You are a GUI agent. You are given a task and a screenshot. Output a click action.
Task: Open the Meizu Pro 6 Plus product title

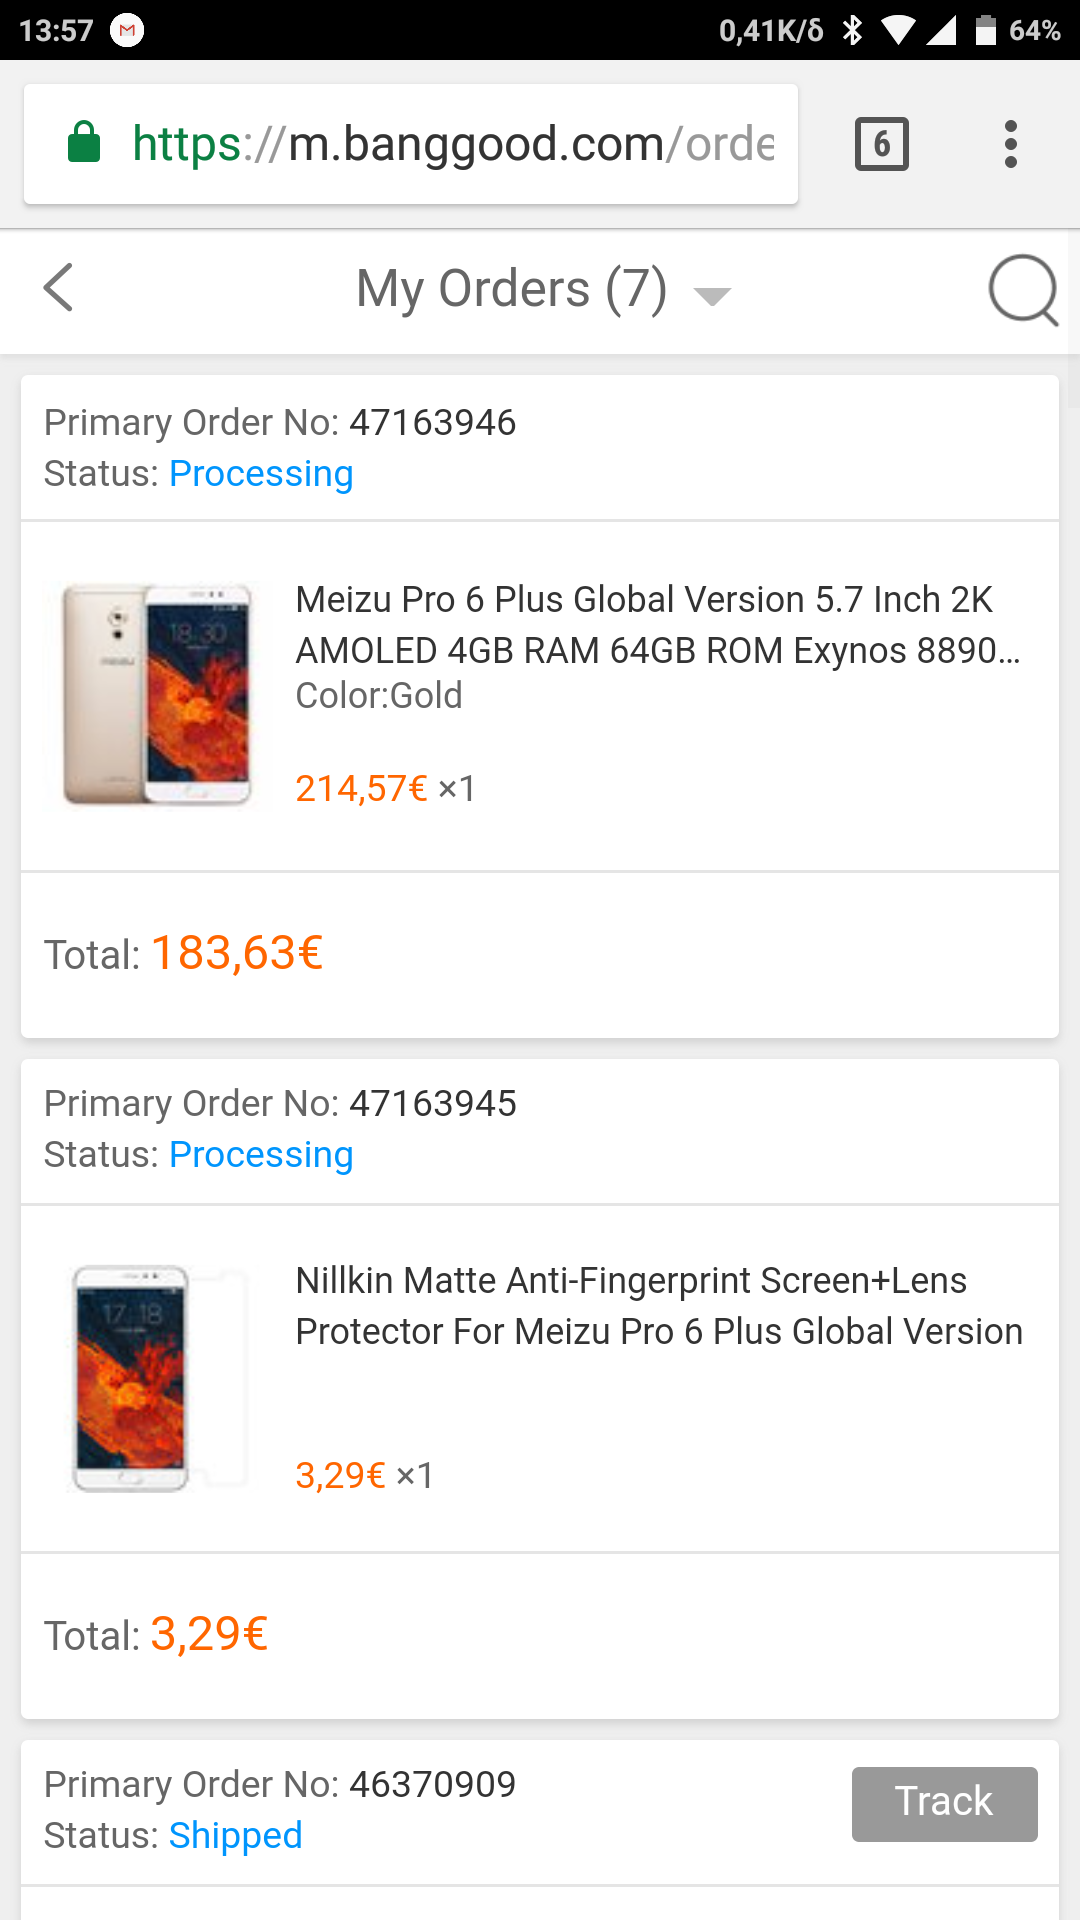[657, 625]
